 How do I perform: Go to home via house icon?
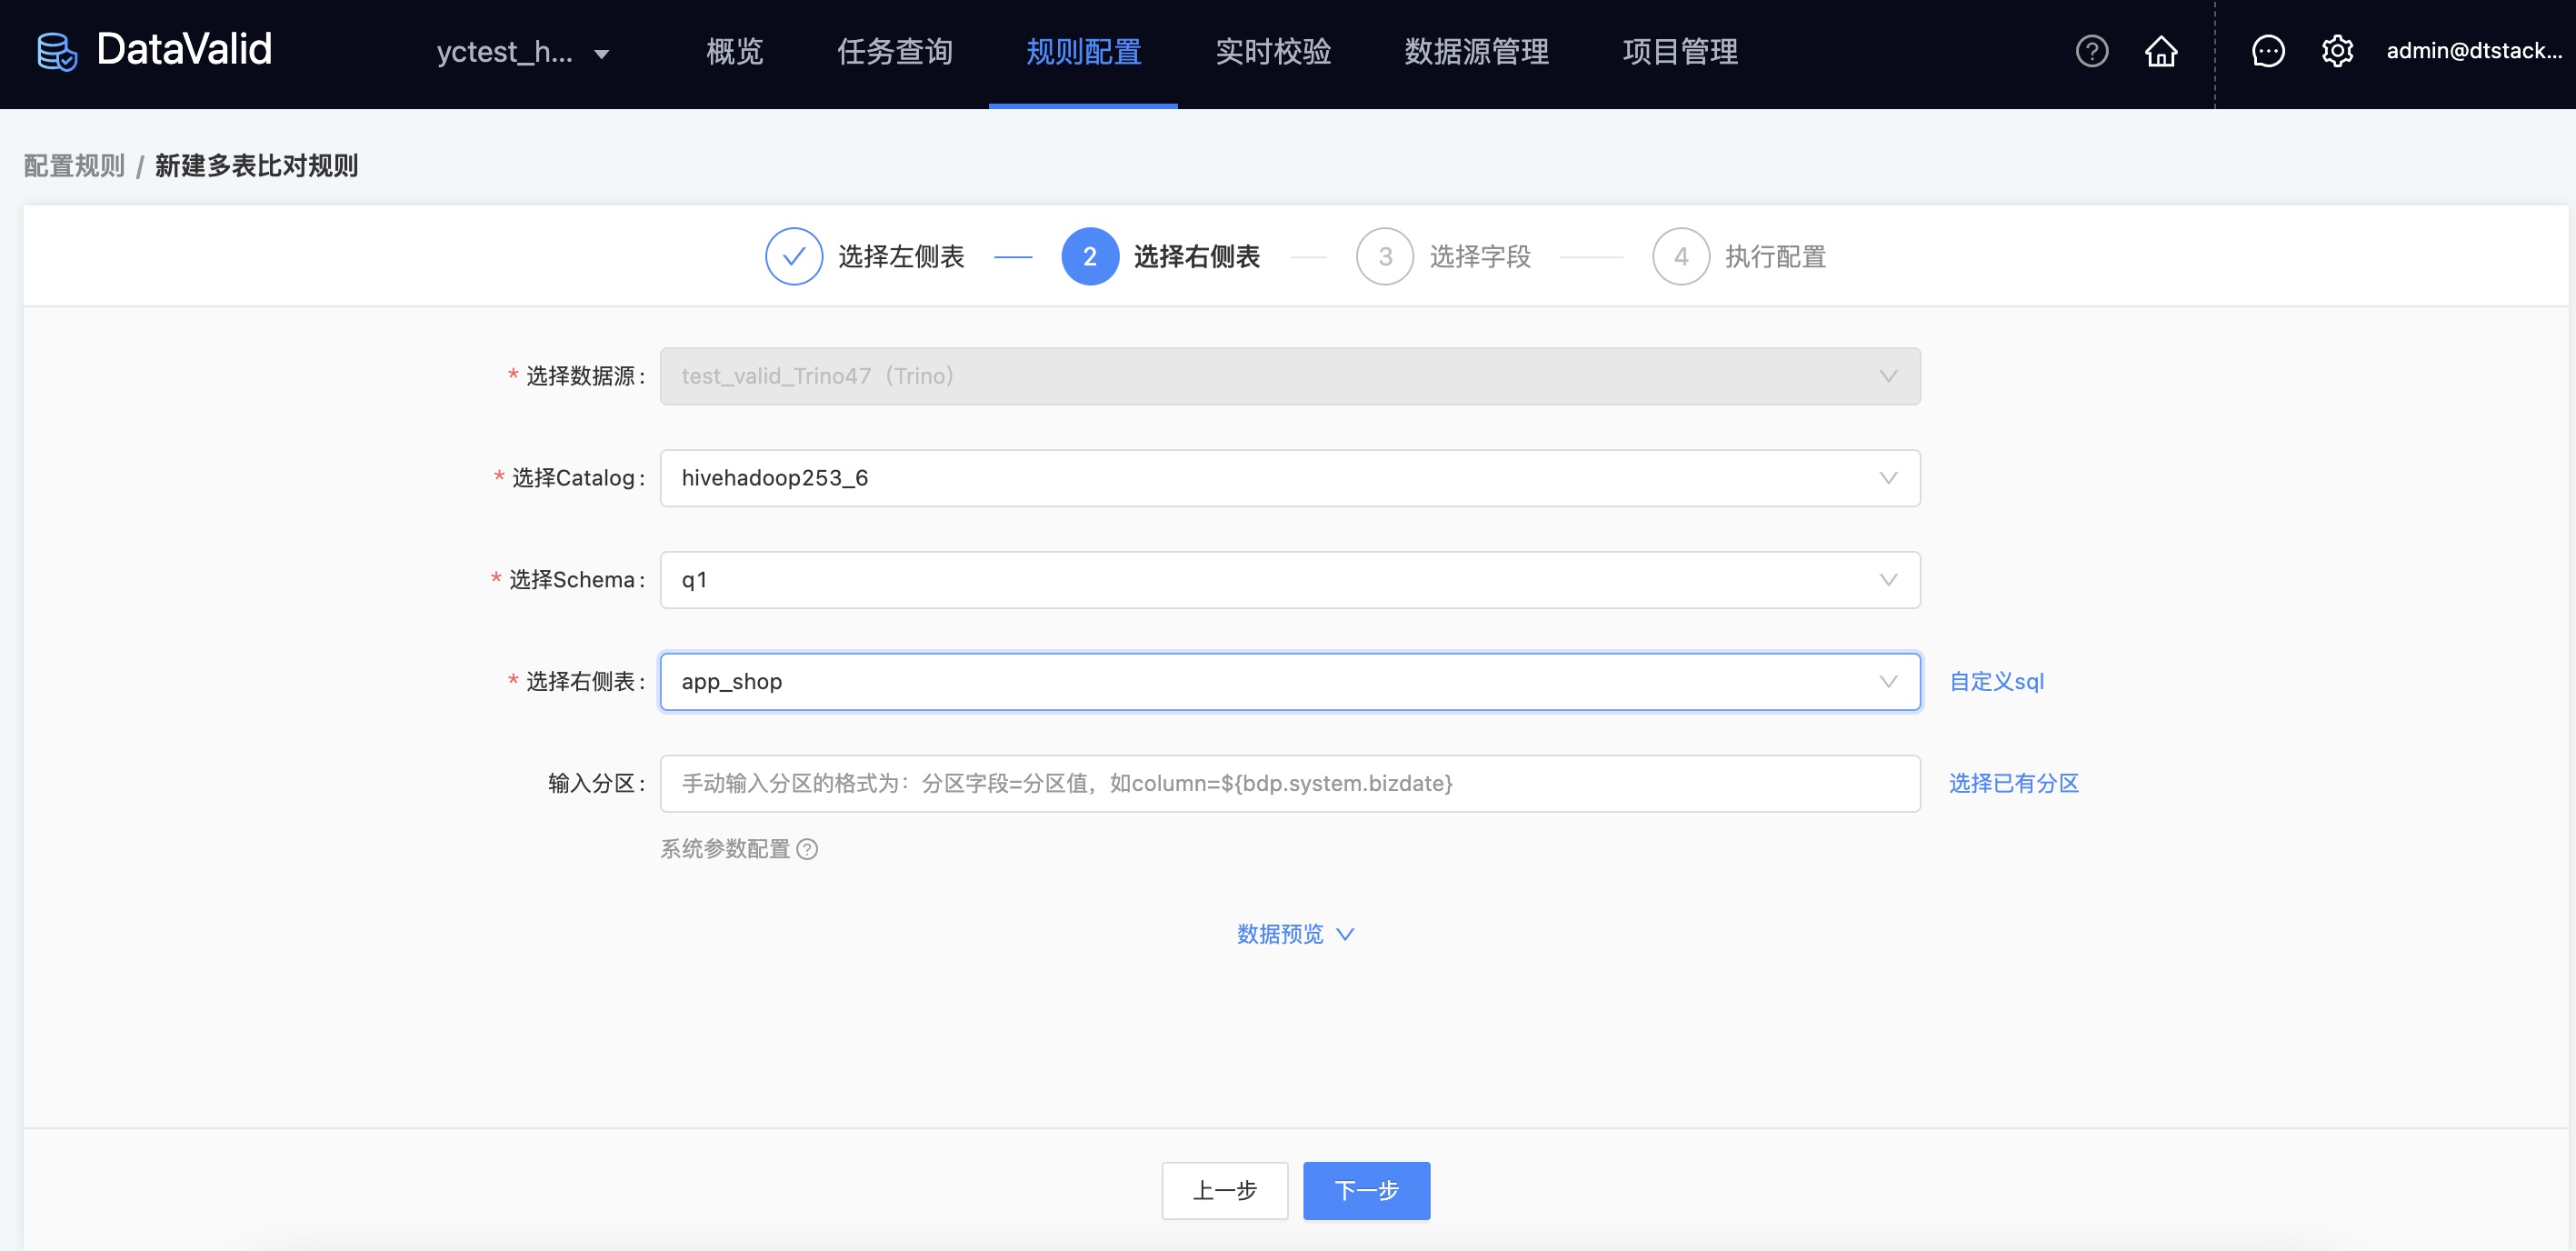[2160, 51]
